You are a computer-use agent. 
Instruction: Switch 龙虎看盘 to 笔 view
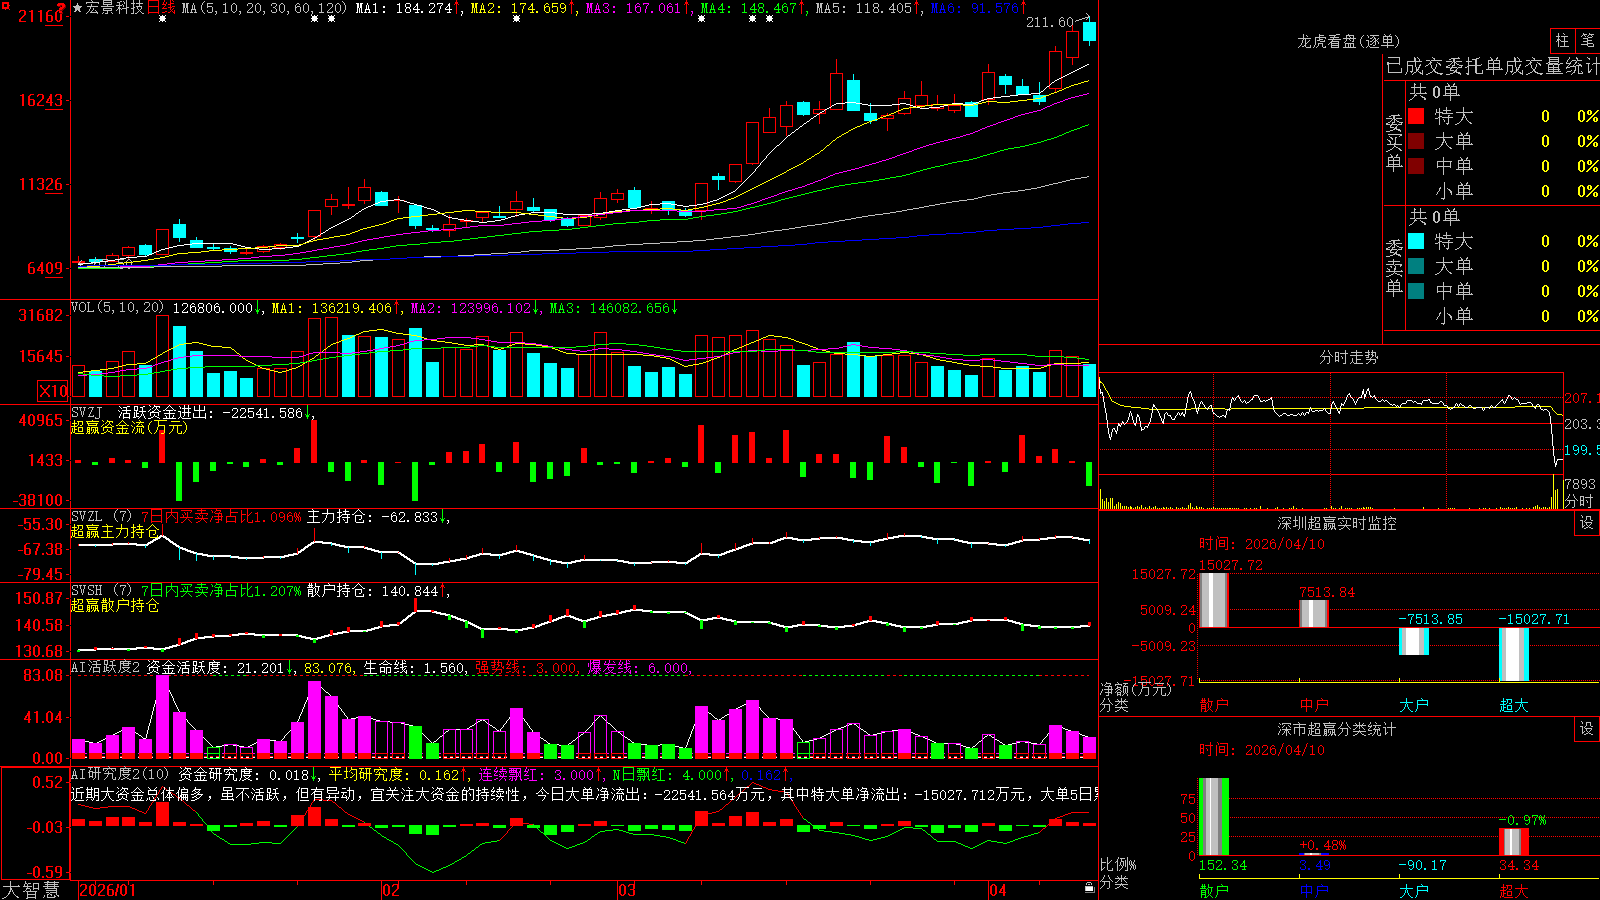pos(1587,41)
